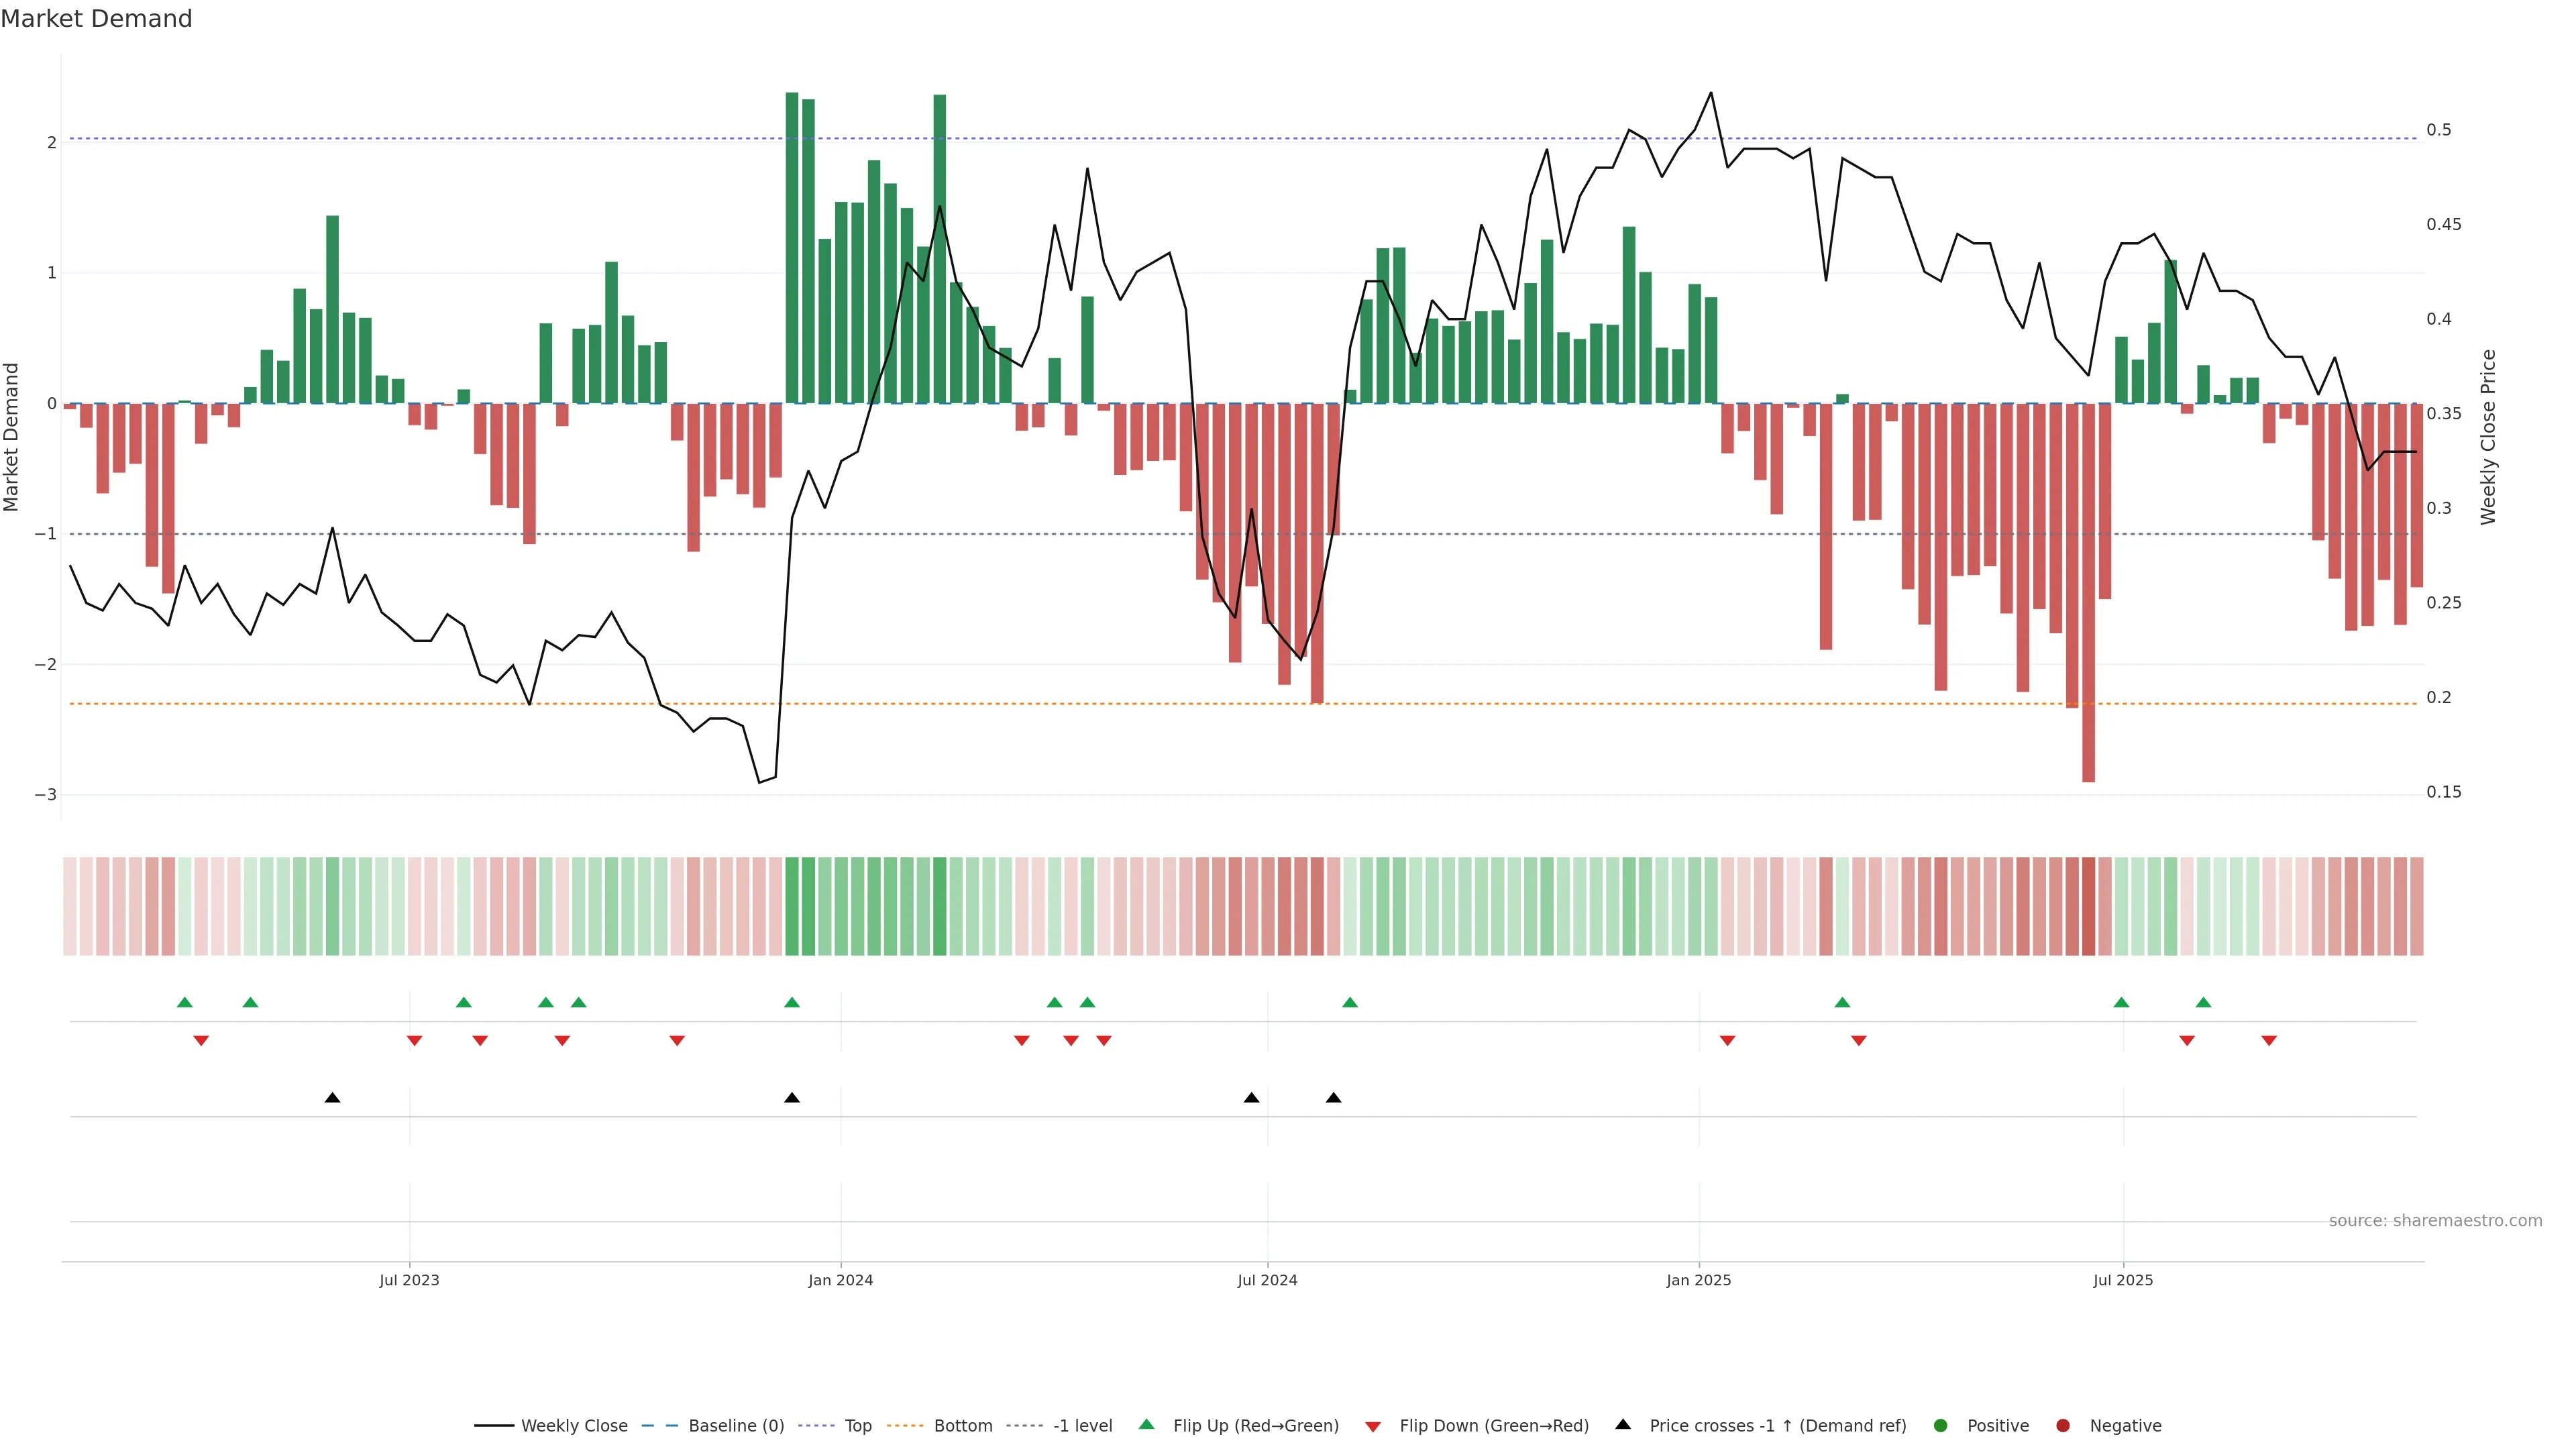
Task: Click the Jan 2024 x-axis label
Action: click(840, 1279)
